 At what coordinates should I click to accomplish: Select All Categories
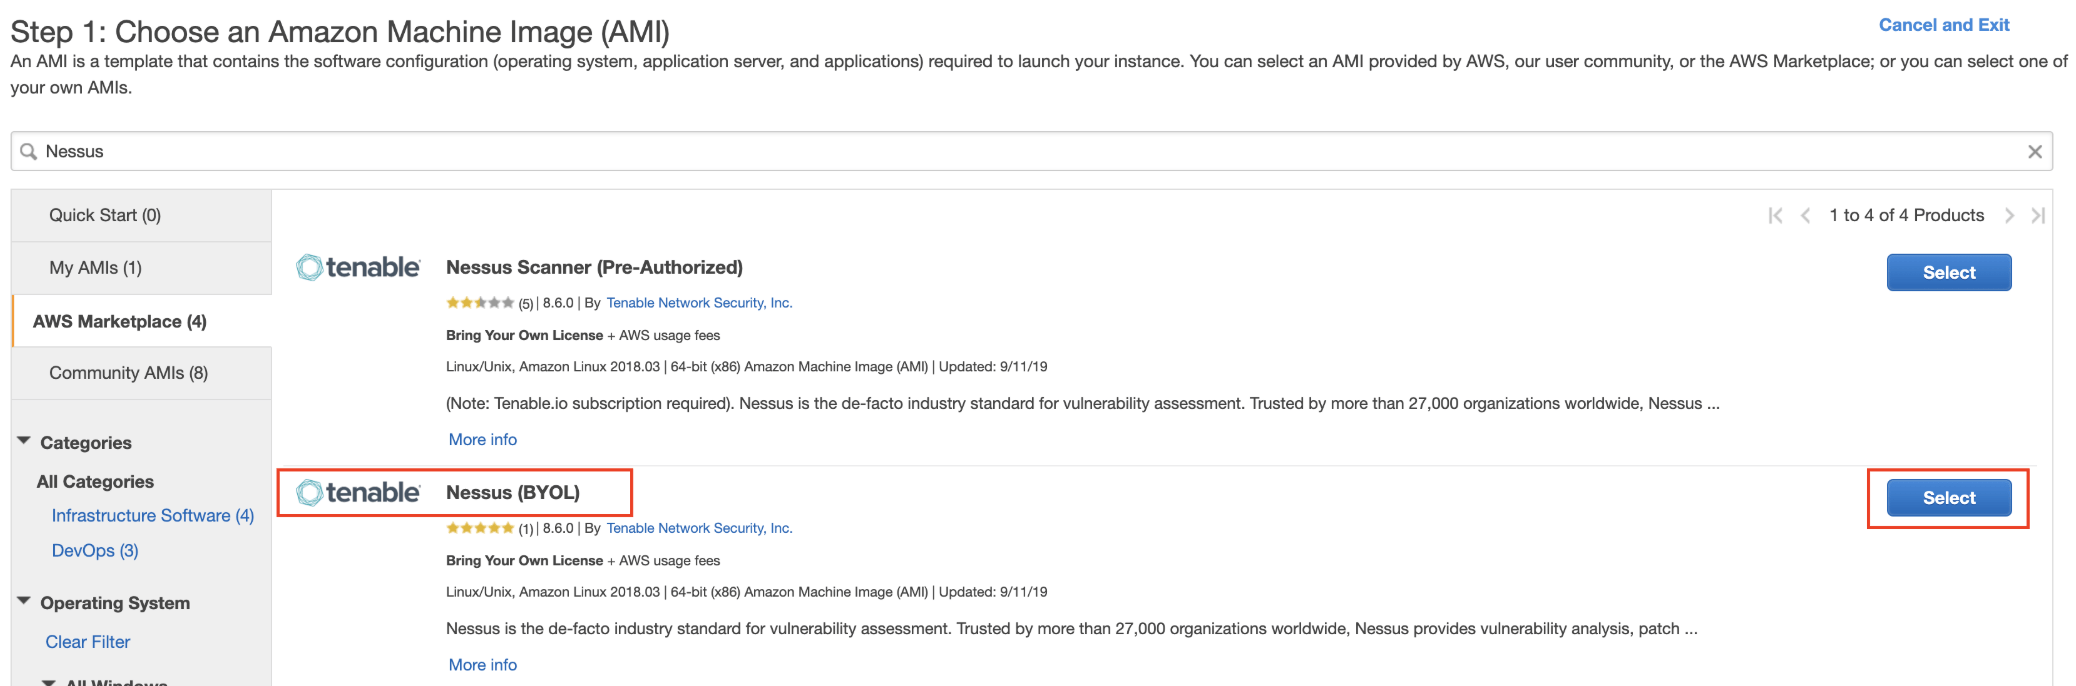click(x=95, y=481)
